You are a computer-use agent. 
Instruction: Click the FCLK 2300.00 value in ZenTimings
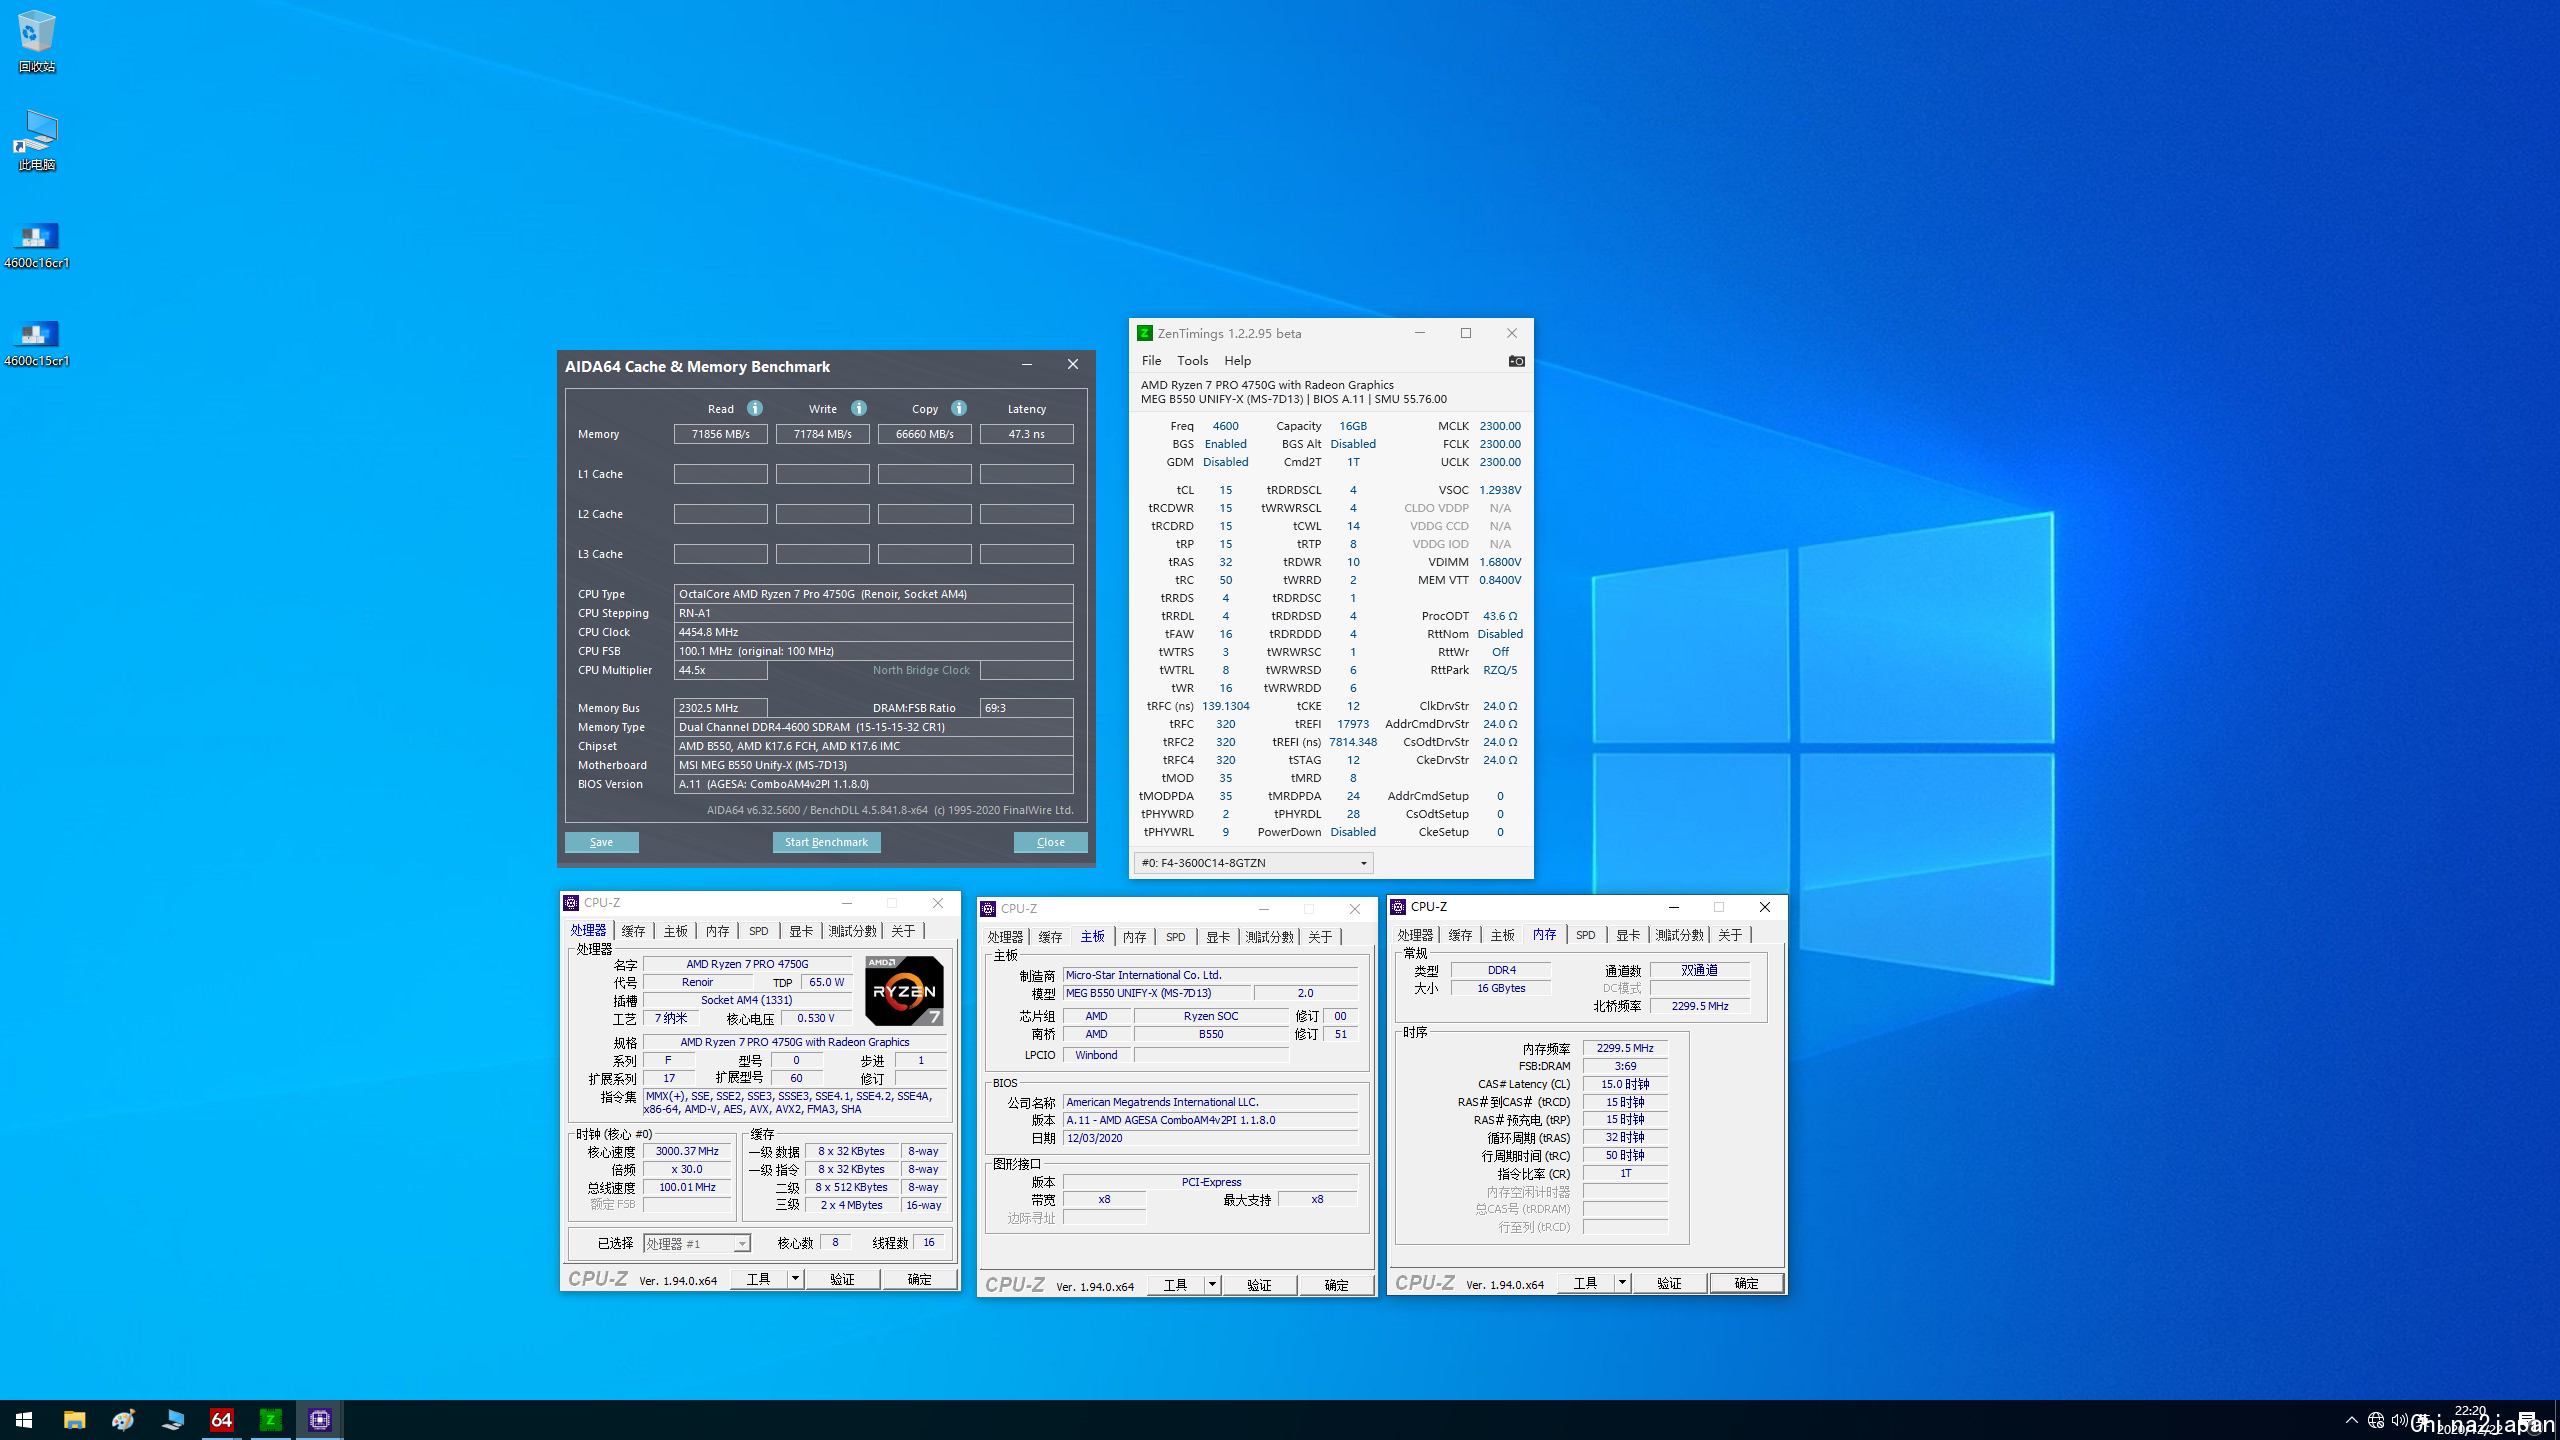1500,444
